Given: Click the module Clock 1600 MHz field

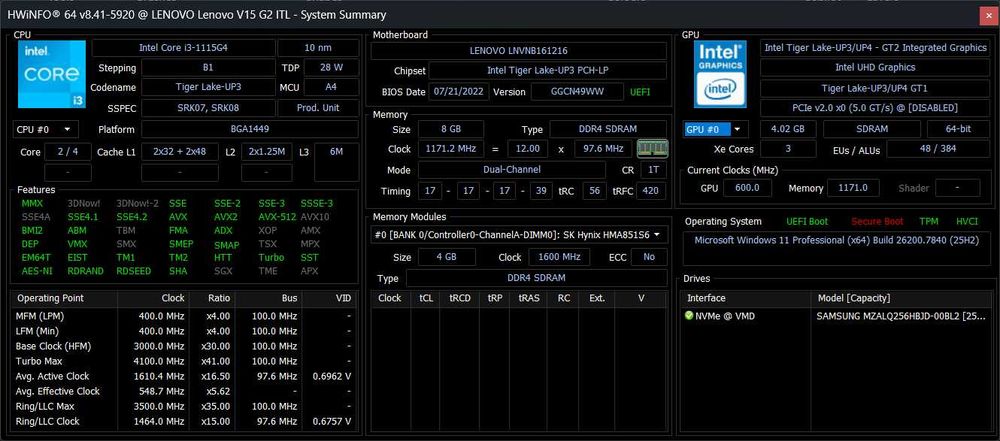Looking at the screenshot, I should (559, 257).
